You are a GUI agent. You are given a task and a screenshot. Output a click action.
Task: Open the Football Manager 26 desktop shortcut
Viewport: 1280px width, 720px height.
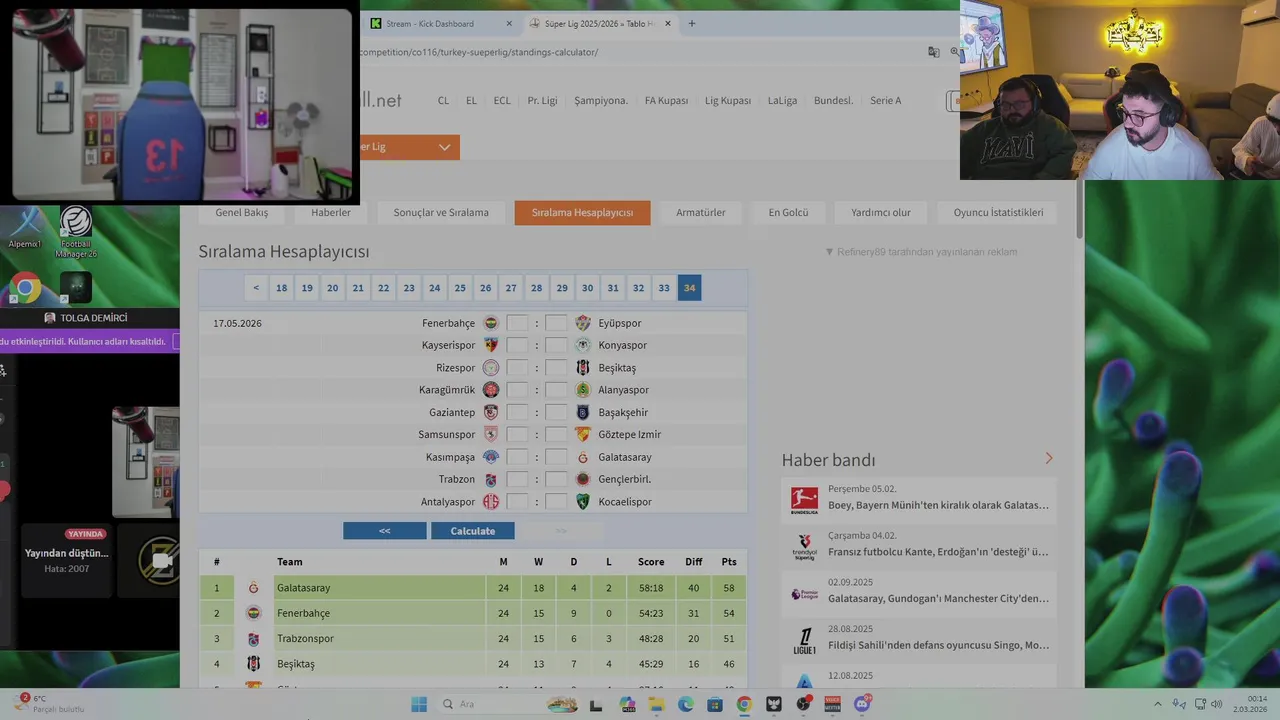(x=76, y=232)
